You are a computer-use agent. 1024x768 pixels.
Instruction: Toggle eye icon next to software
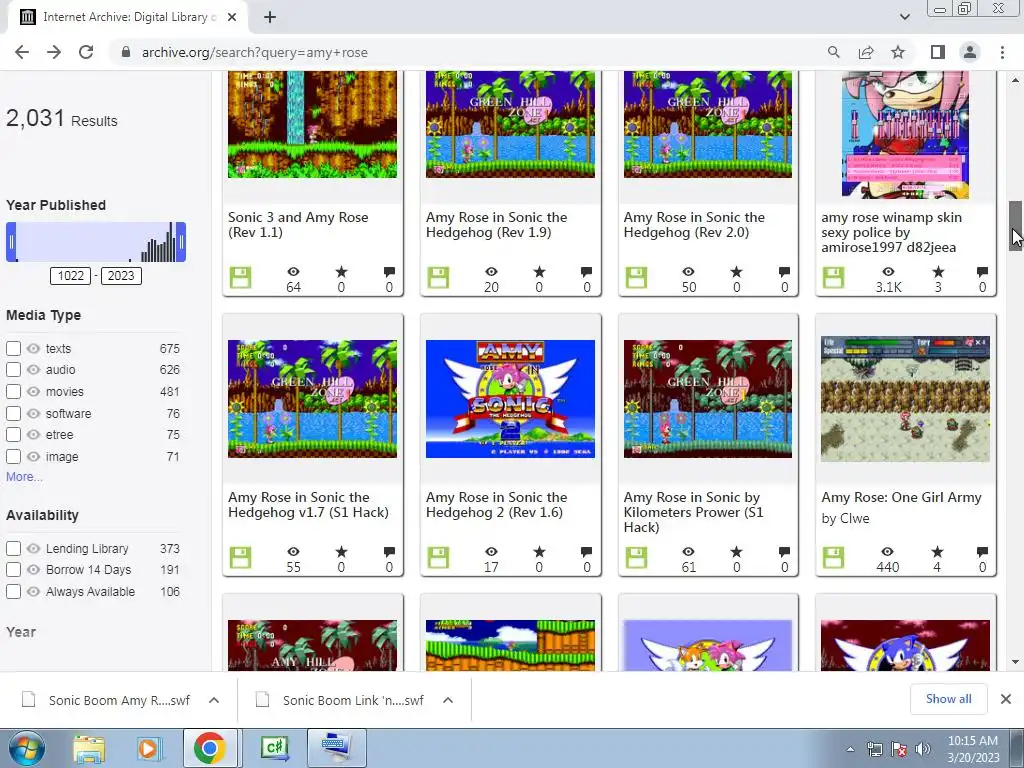(33, 413)
